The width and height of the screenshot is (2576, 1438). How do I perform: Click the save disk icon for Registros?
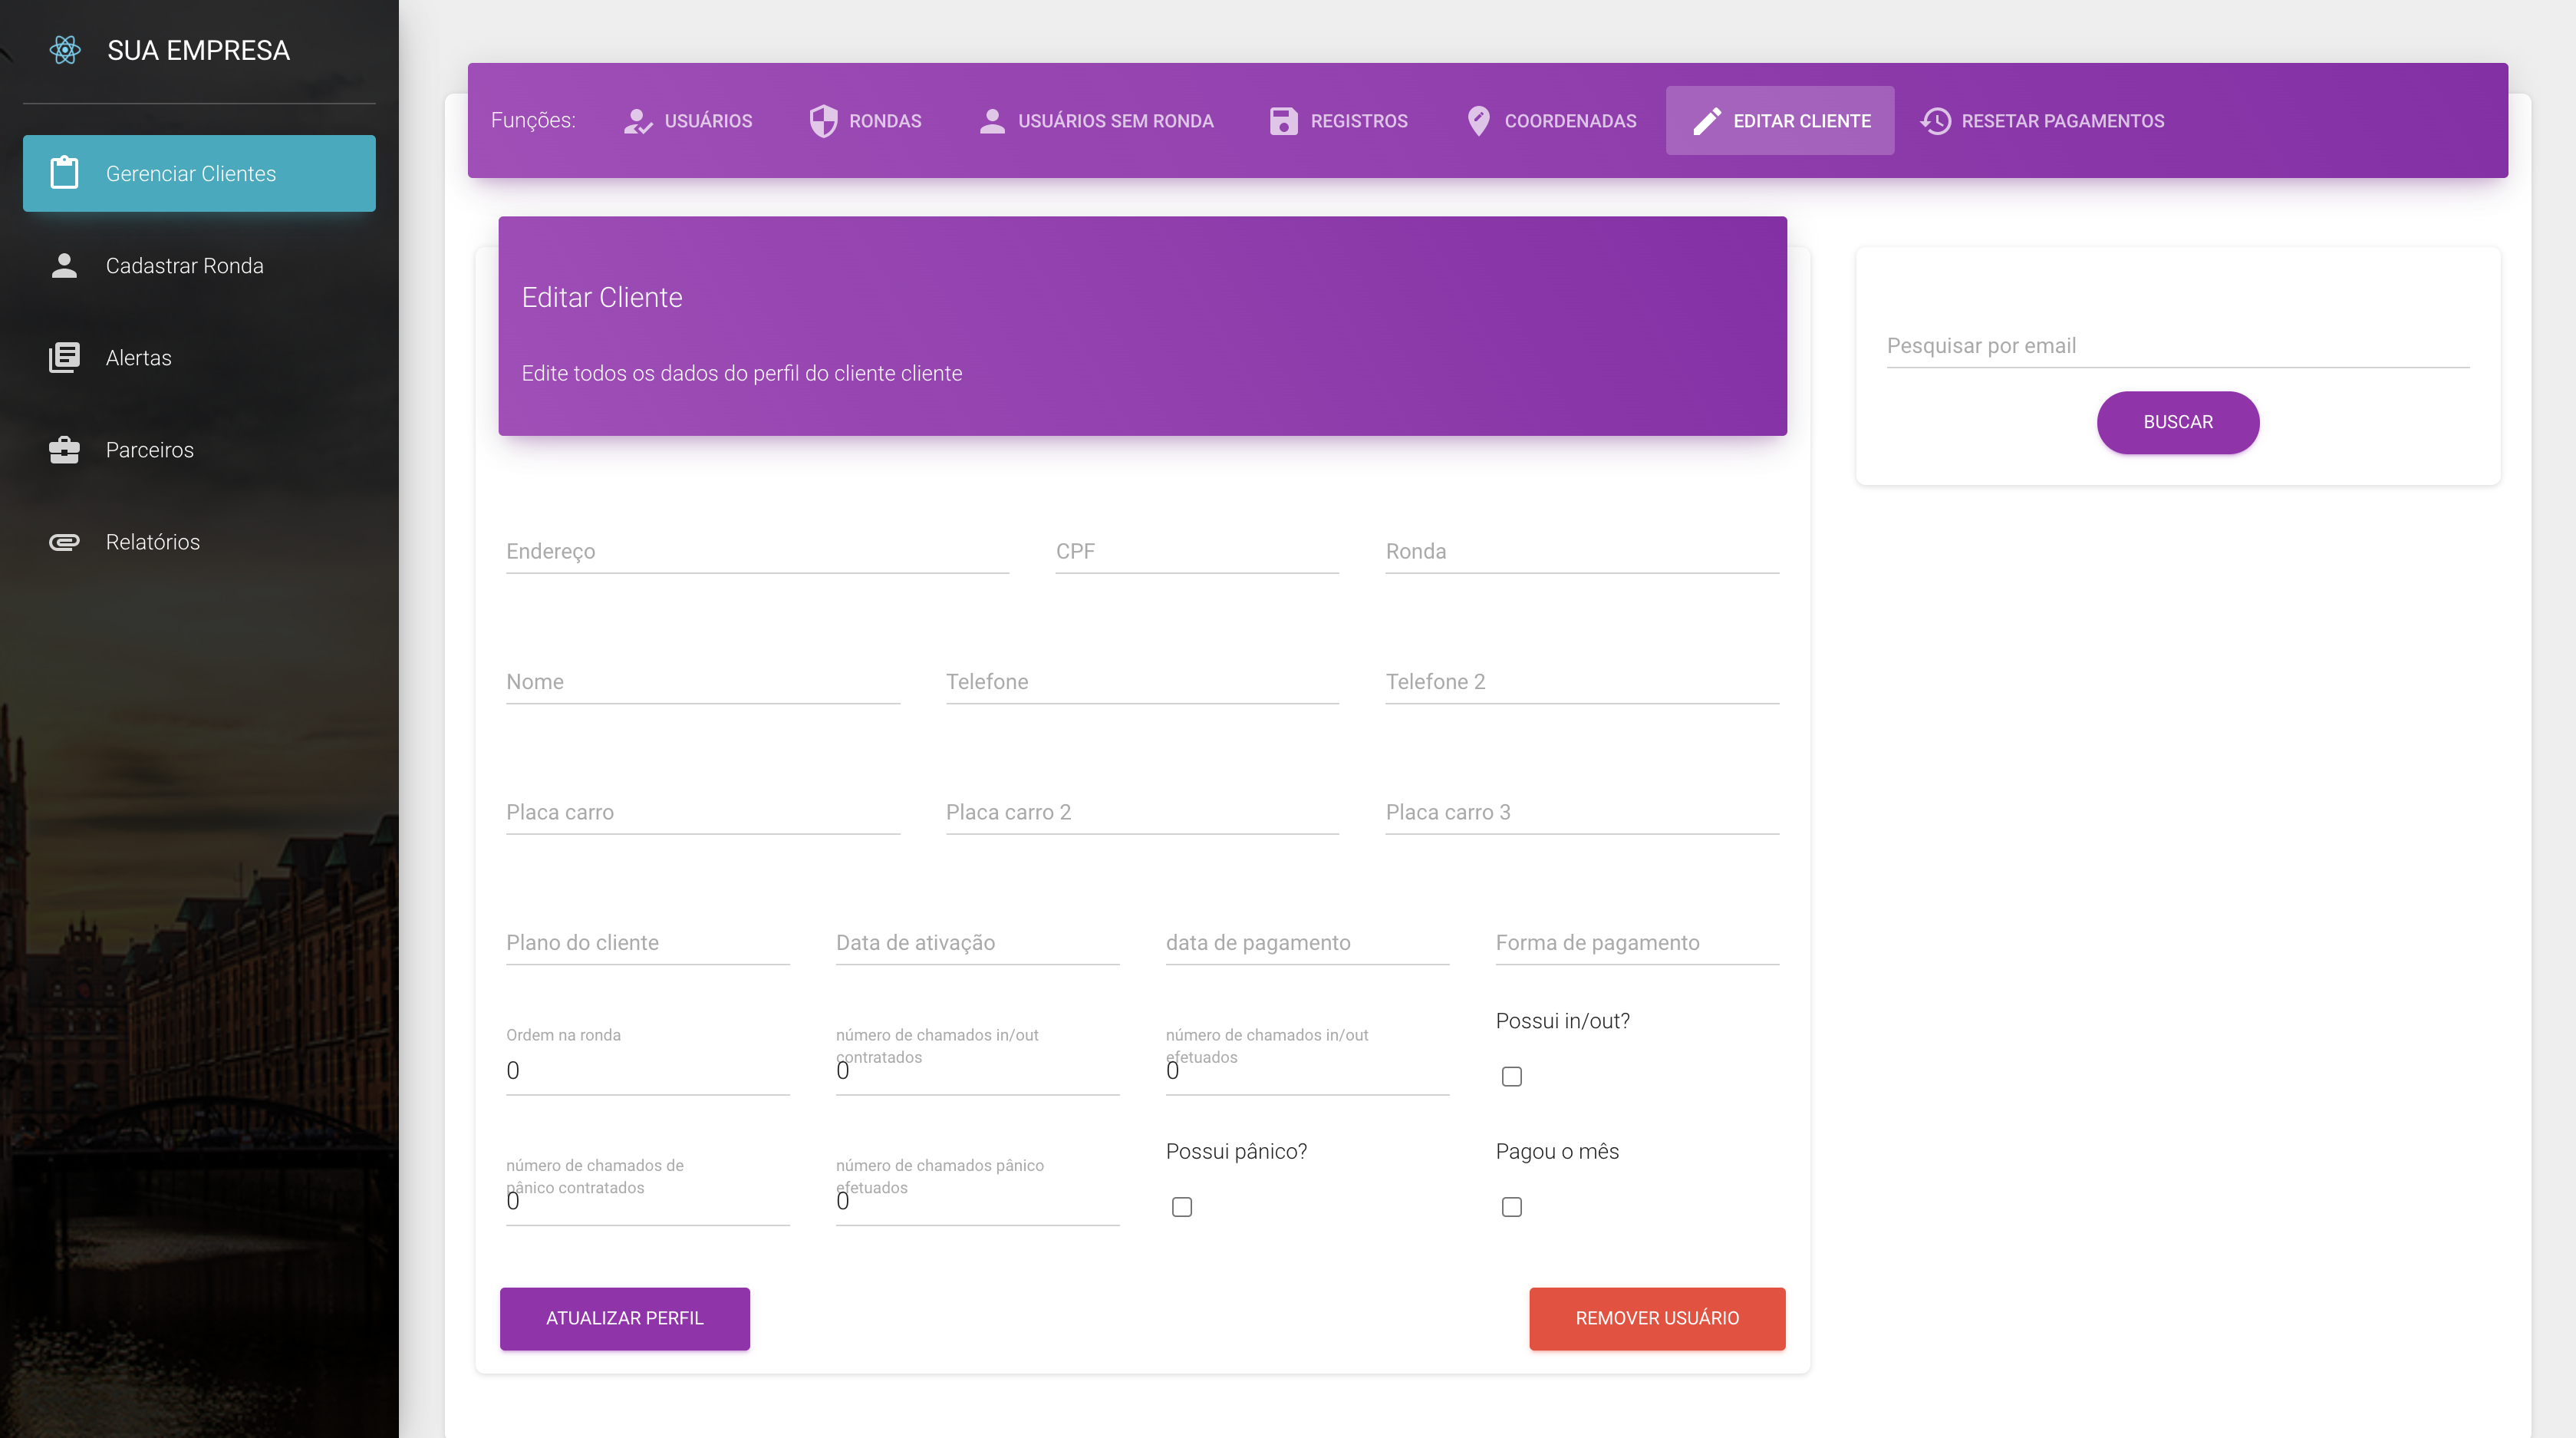click(x=1283, y=121)
